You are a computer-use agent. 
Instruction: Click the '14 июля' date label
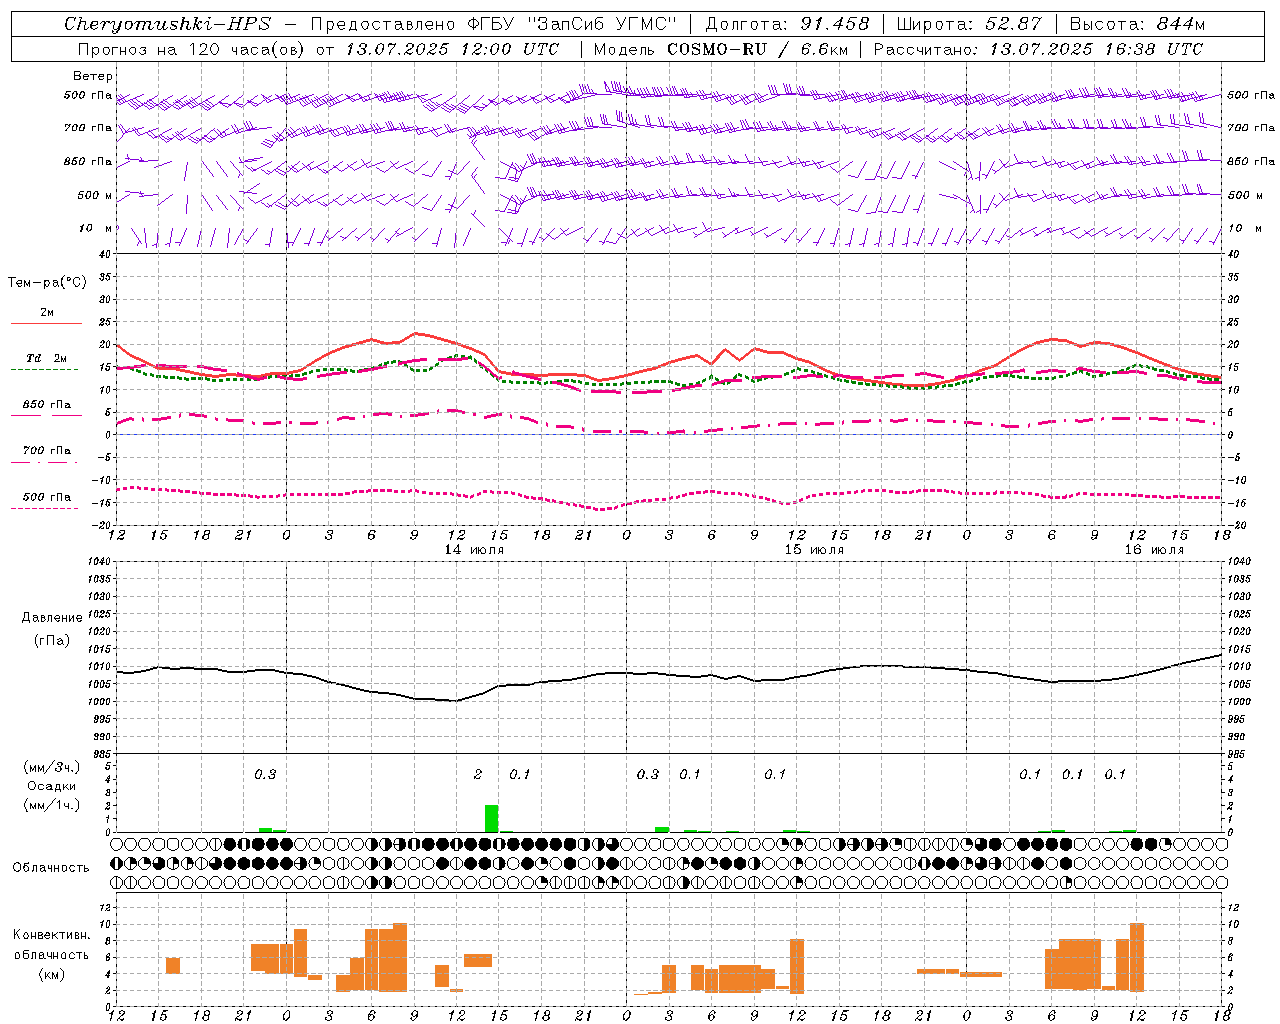pyautogui.click(x=474, y=550)
